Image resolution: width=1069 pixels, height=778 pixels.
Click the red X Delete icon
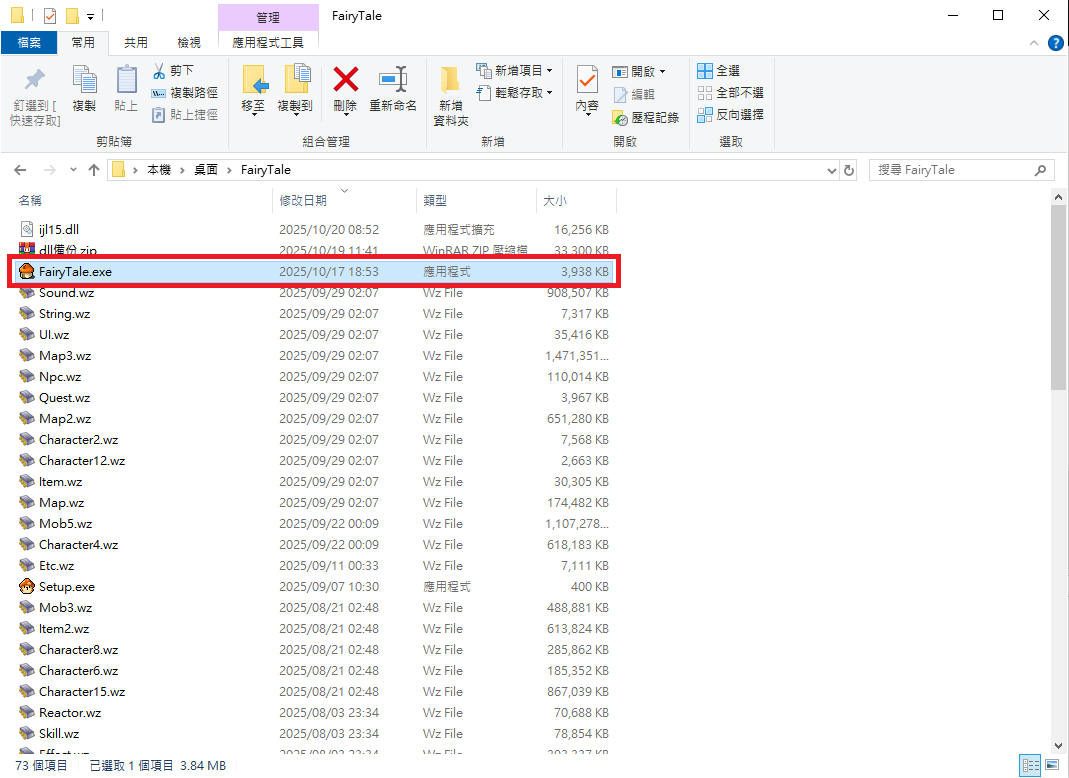coord(345,81)
